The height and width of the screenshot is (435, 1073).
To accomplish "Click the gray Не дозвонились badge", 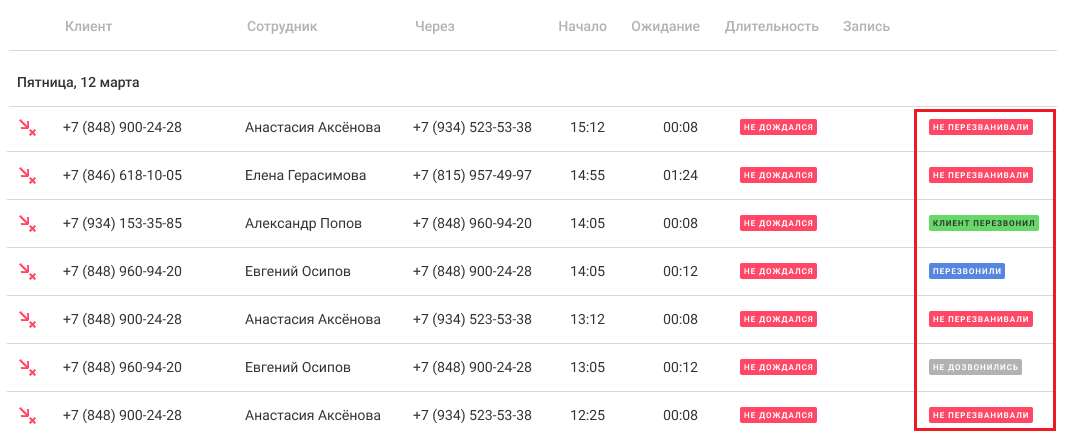I will click(x=975, y=367).
